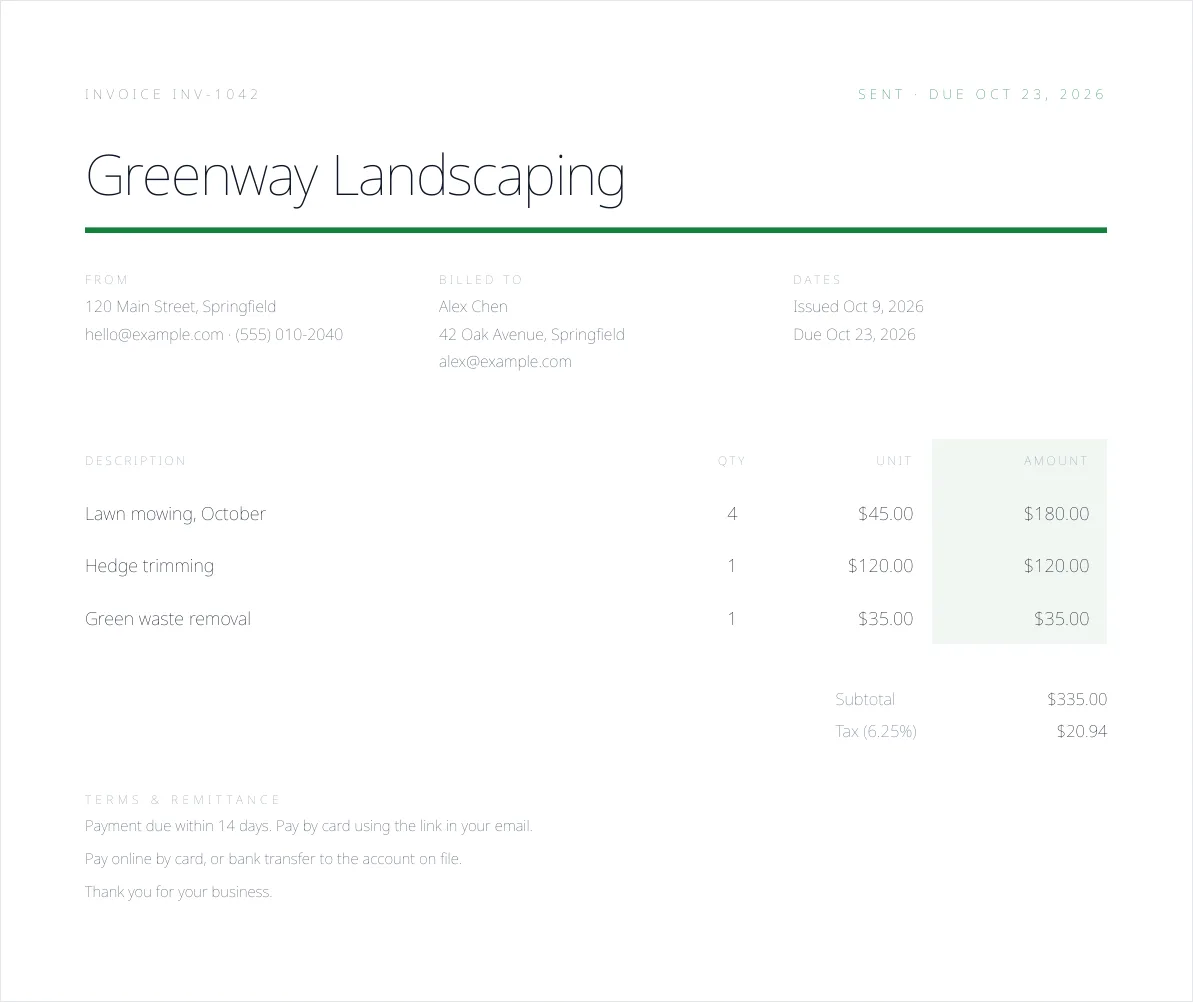Click the DATES section label
The width and height of the screenshot is (1193, 1002).
tap(817, 280)
